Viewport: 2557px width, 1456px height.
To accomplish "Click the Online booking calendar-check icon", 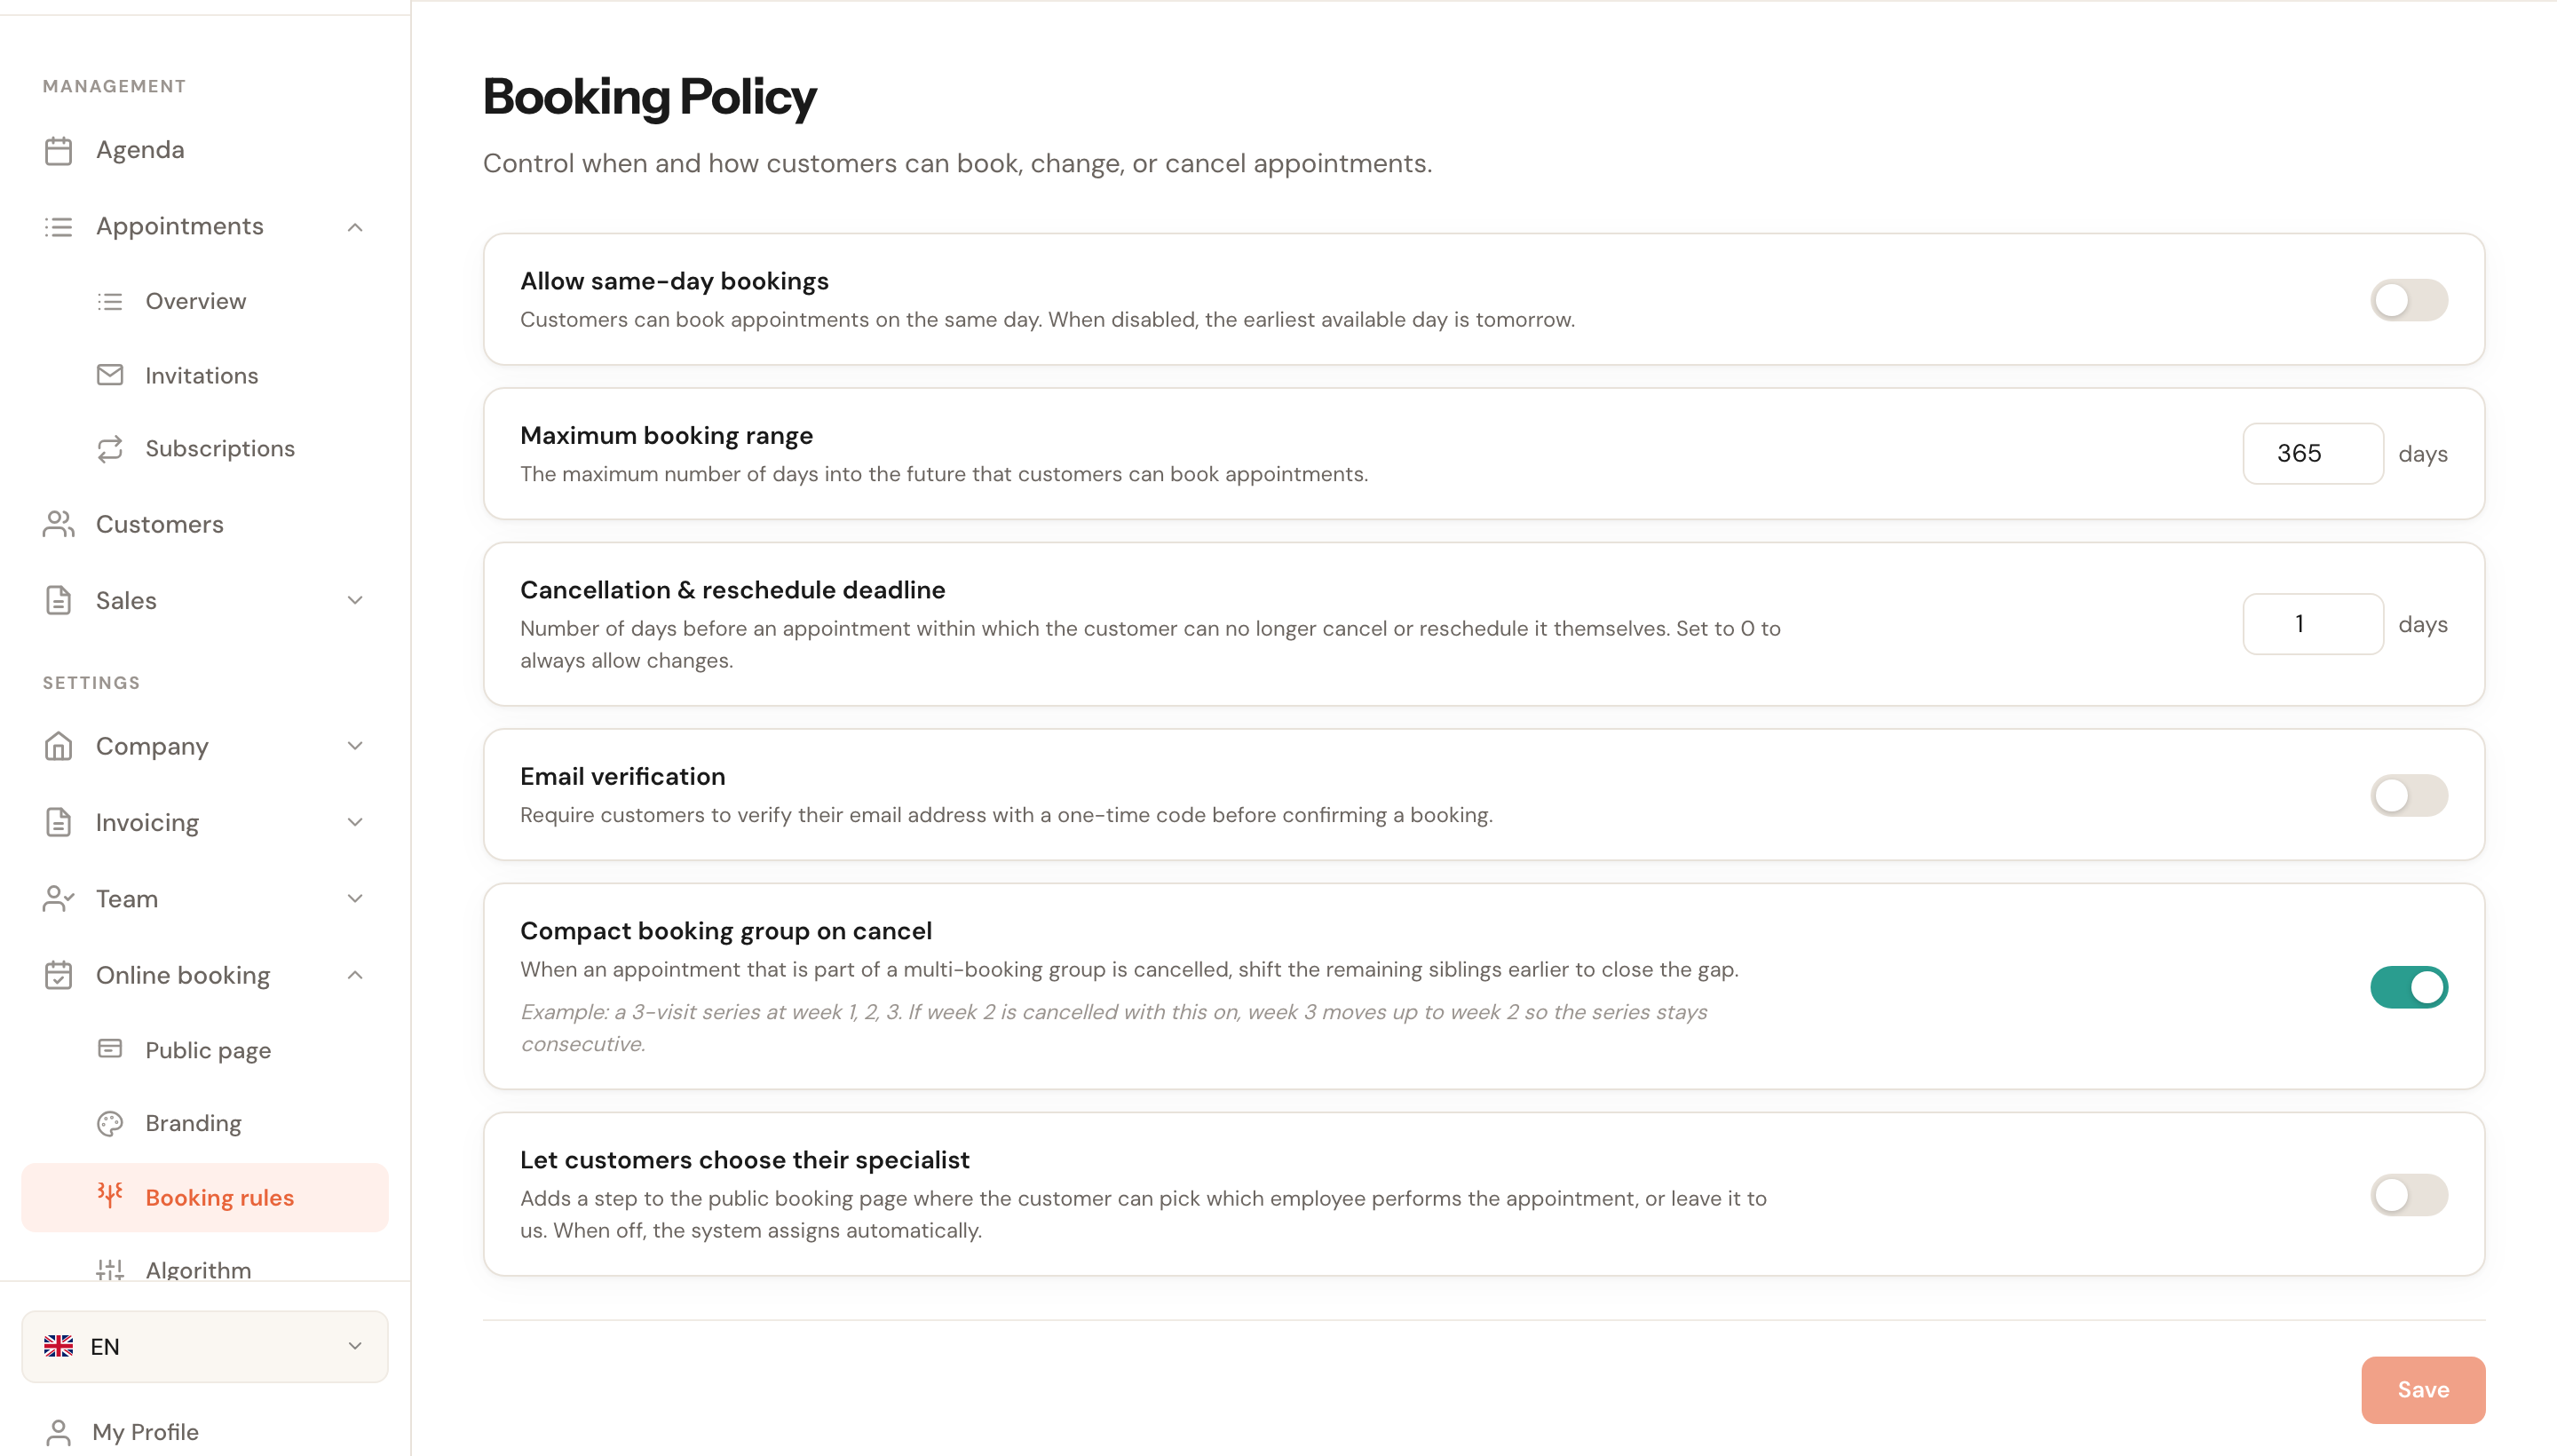I will [58, 975].
